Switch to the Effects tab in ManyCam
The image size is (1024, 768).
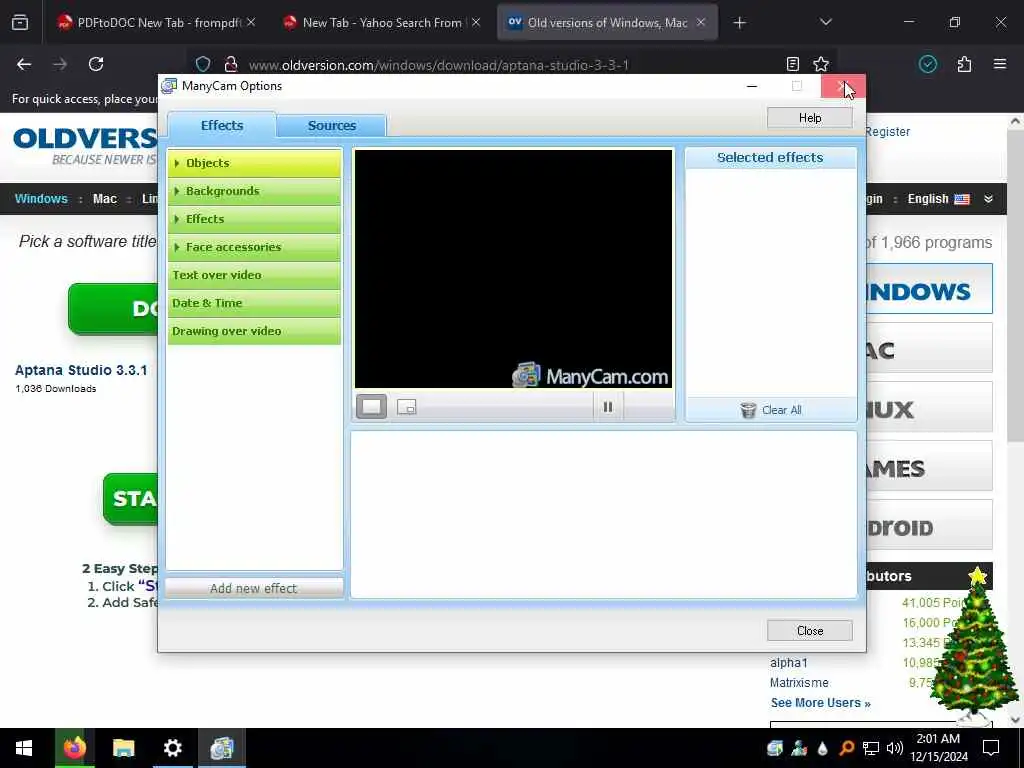click(222, 125)
